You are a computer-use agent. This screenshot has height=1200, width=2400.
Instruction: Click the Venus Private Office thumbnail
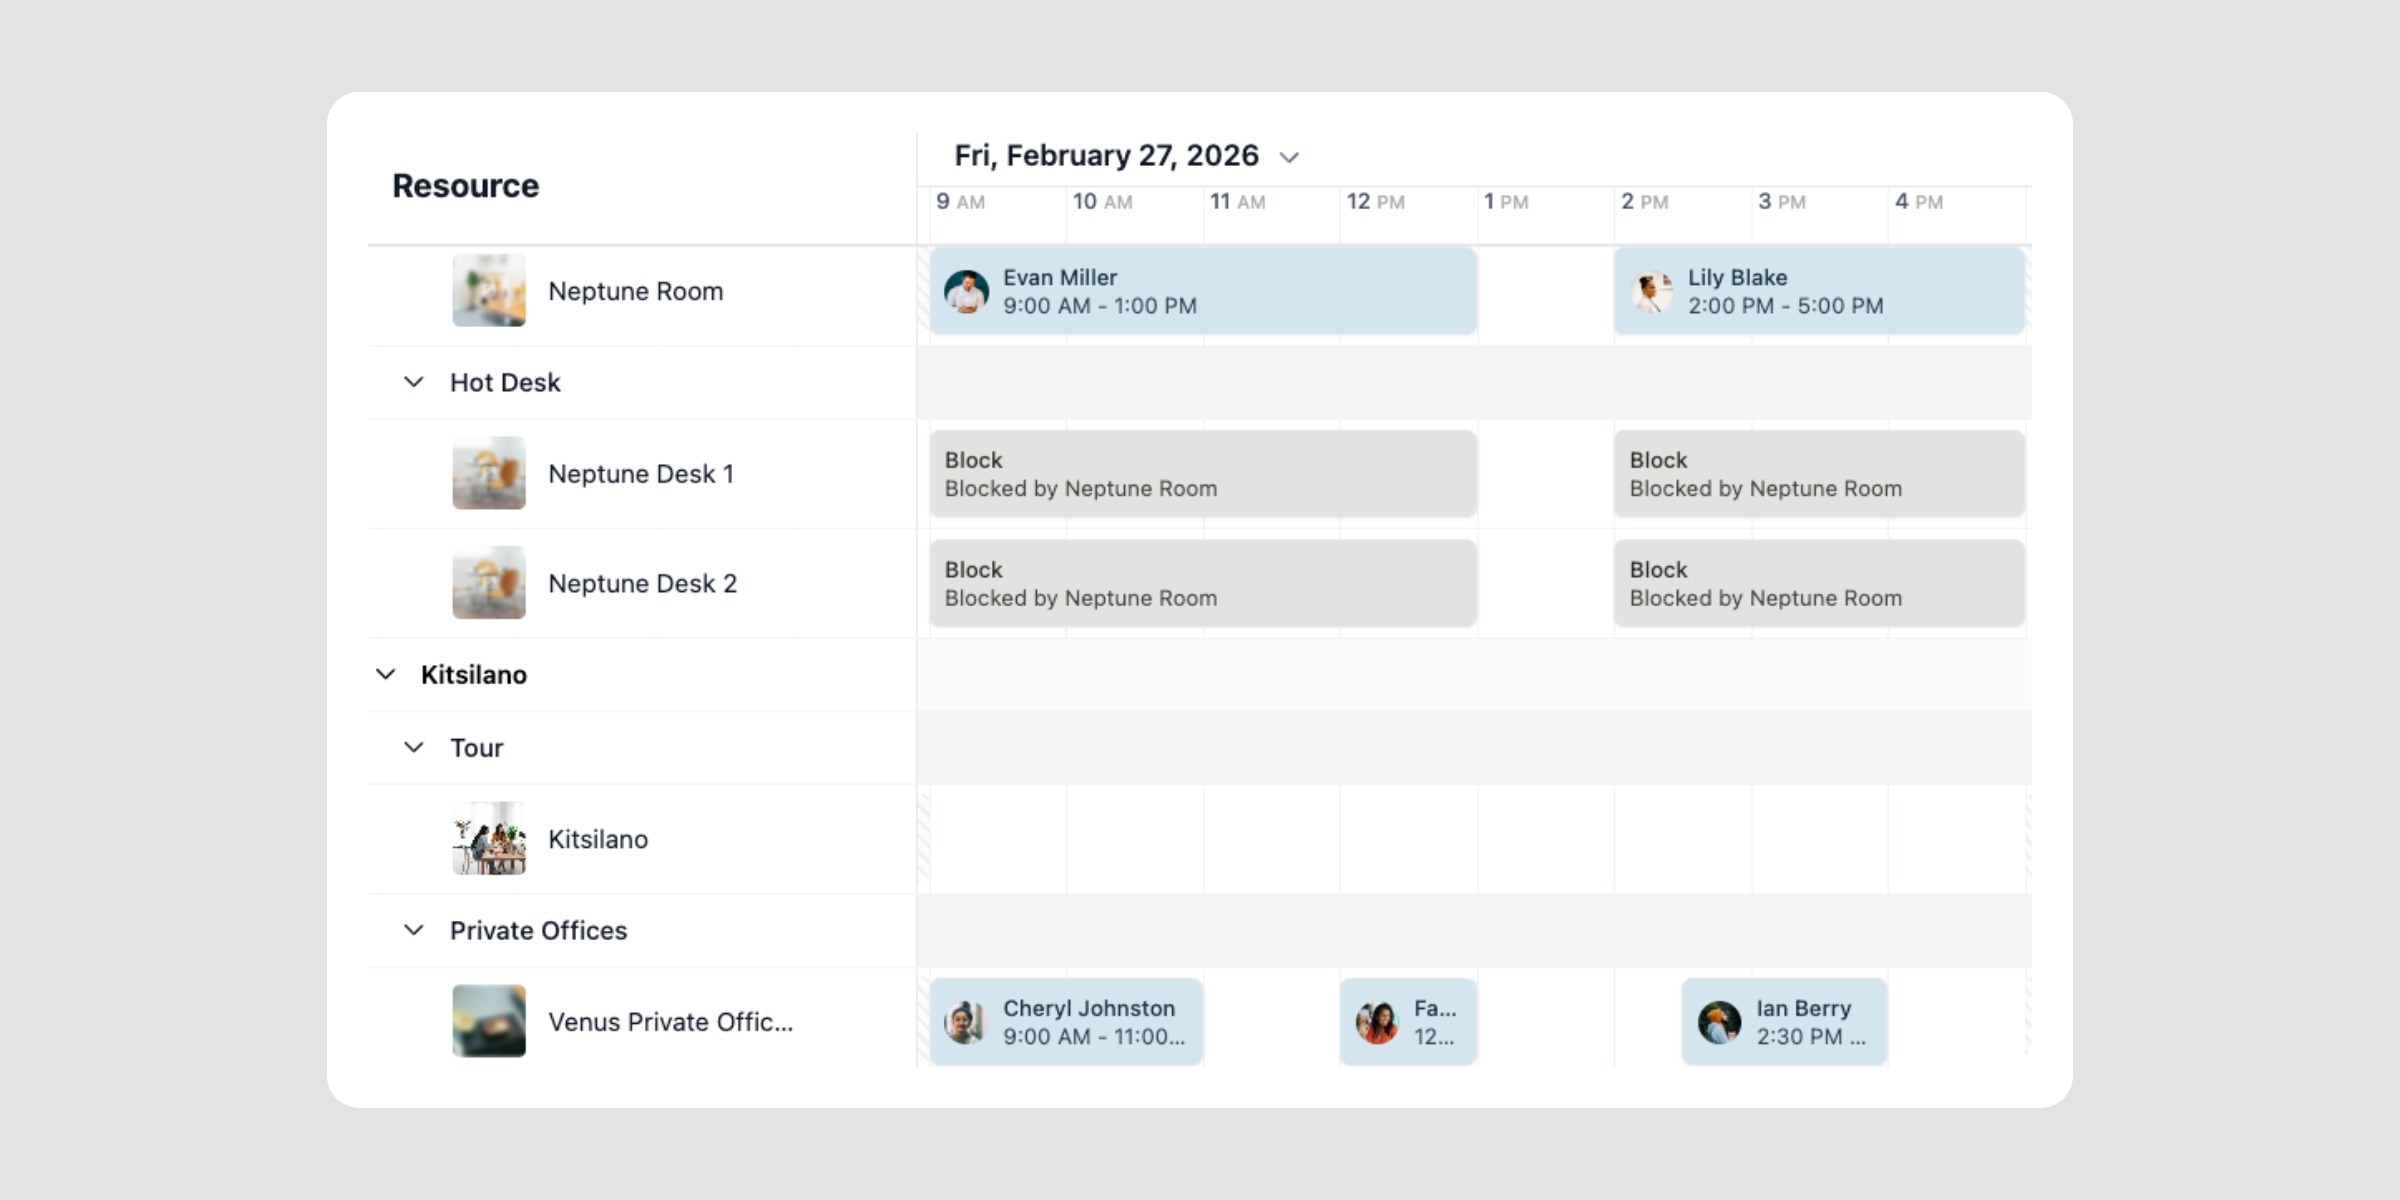tap(489, 1021)
